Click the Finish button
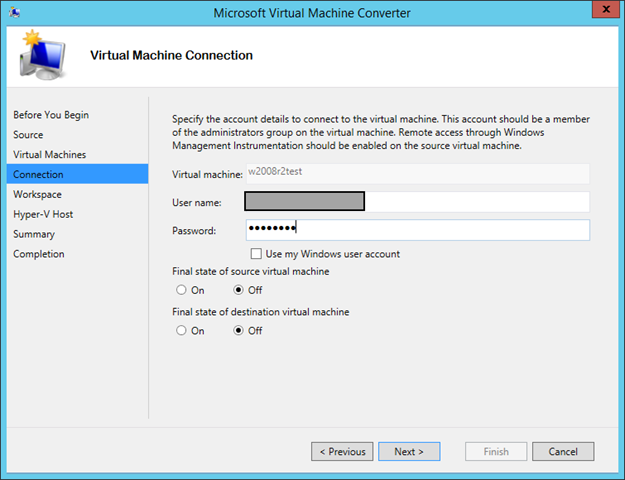This screenshot has height=480, width=625. pos(496,451)
